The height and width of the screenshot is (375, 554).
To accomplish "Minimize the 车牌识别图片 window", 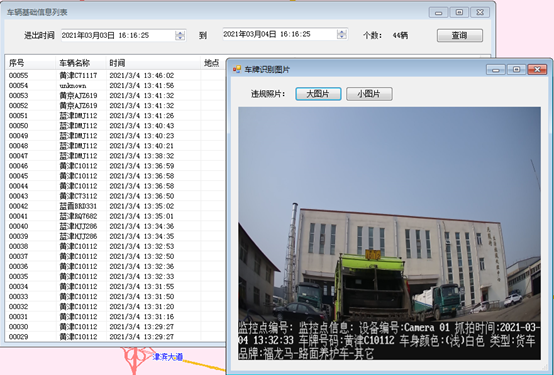I will (x=496, y=69).
